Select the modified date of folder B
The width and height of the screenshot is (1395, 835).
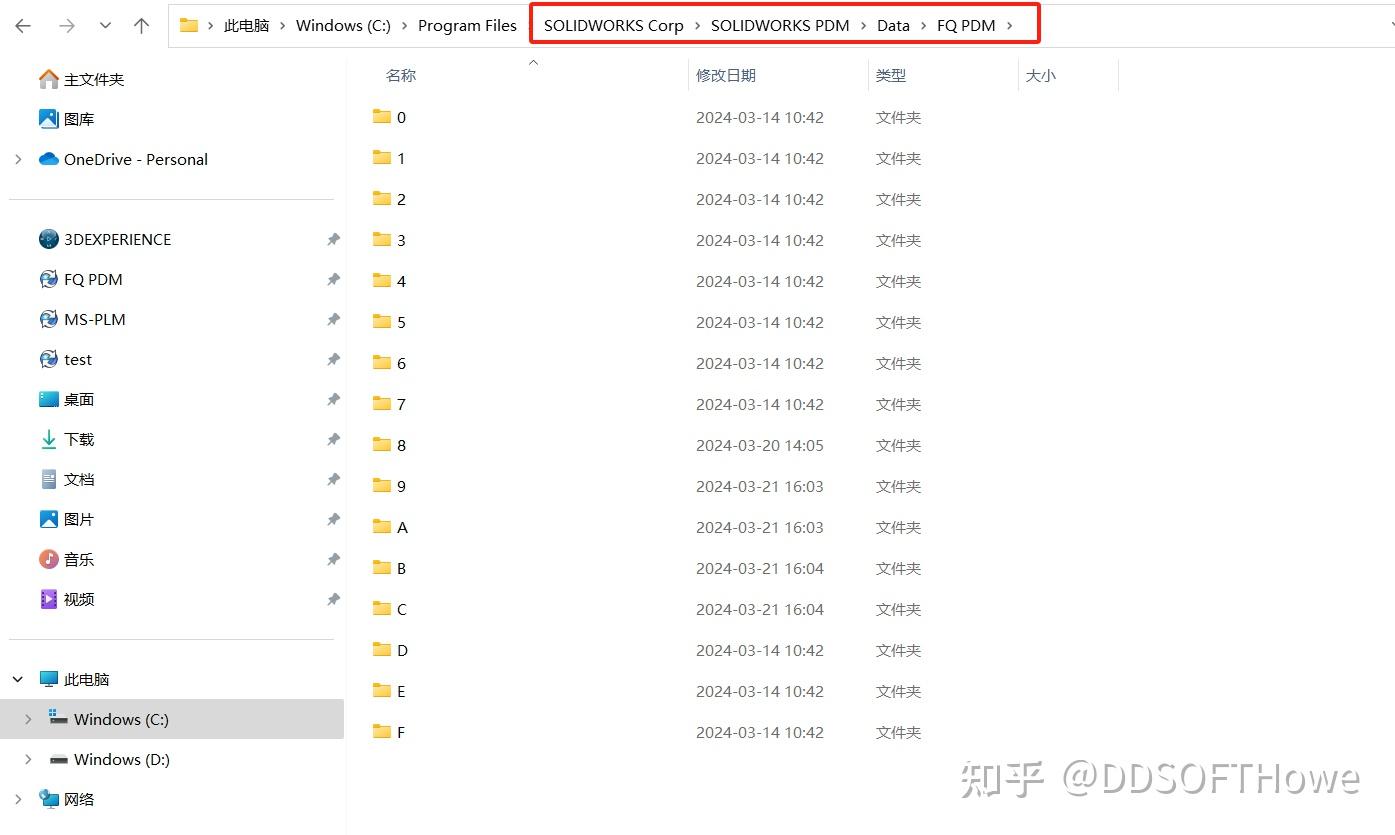(760, 568)
